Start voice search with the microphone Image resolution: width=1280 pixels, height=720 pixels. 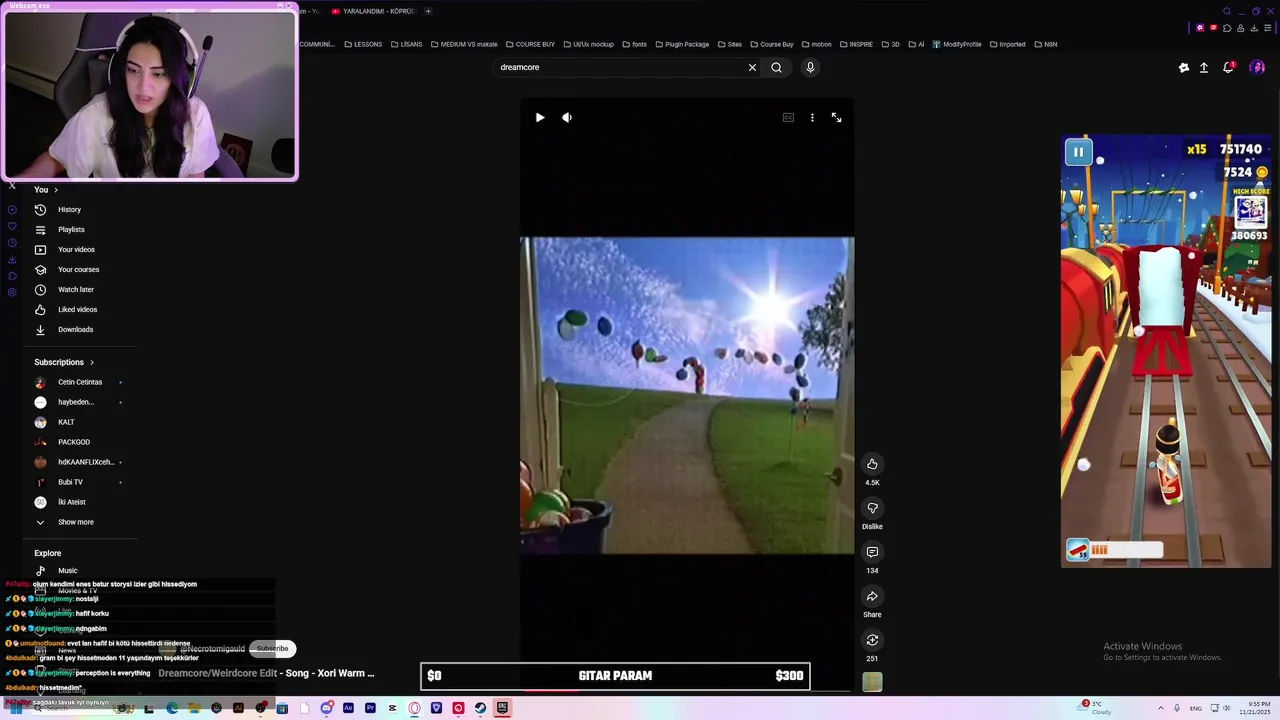point(810,67)
